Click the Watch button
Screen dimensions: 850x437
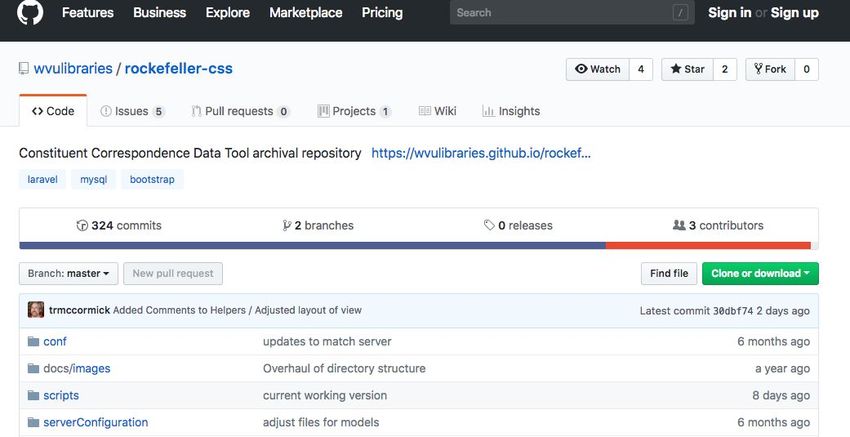pos(598,69)
